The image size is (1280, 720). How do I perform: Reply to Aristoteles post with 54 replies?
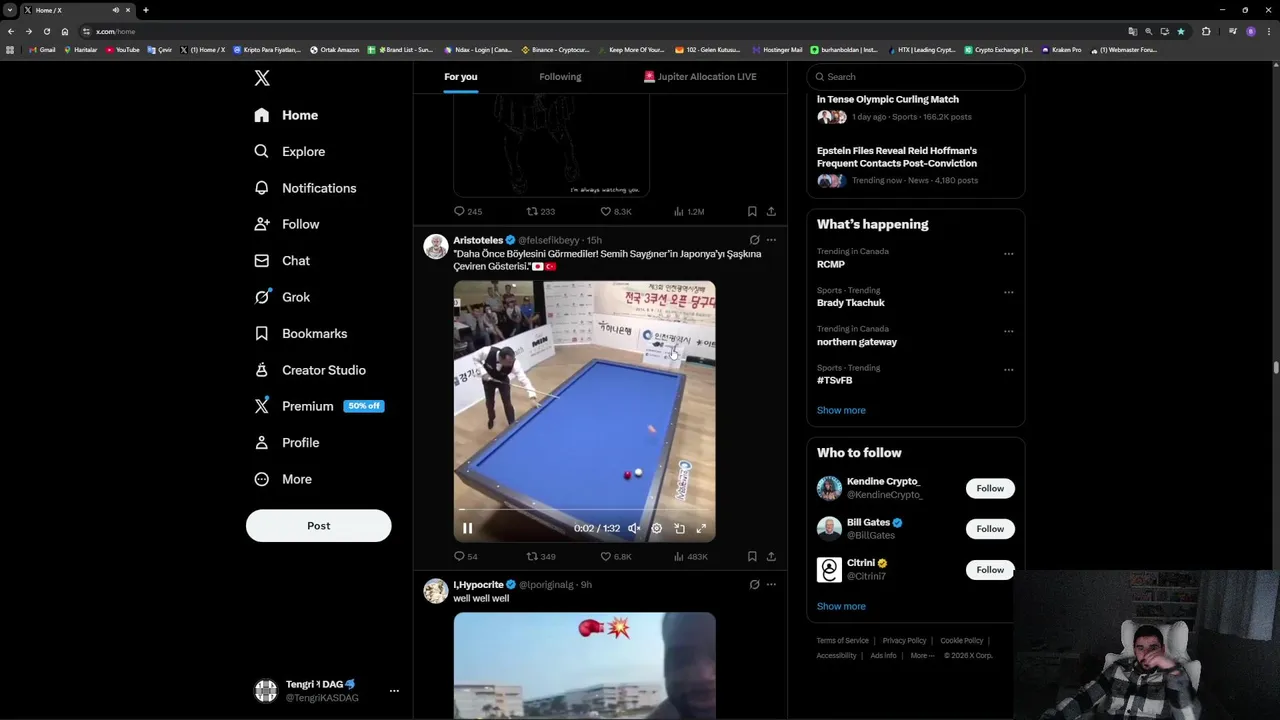[466, 556]
